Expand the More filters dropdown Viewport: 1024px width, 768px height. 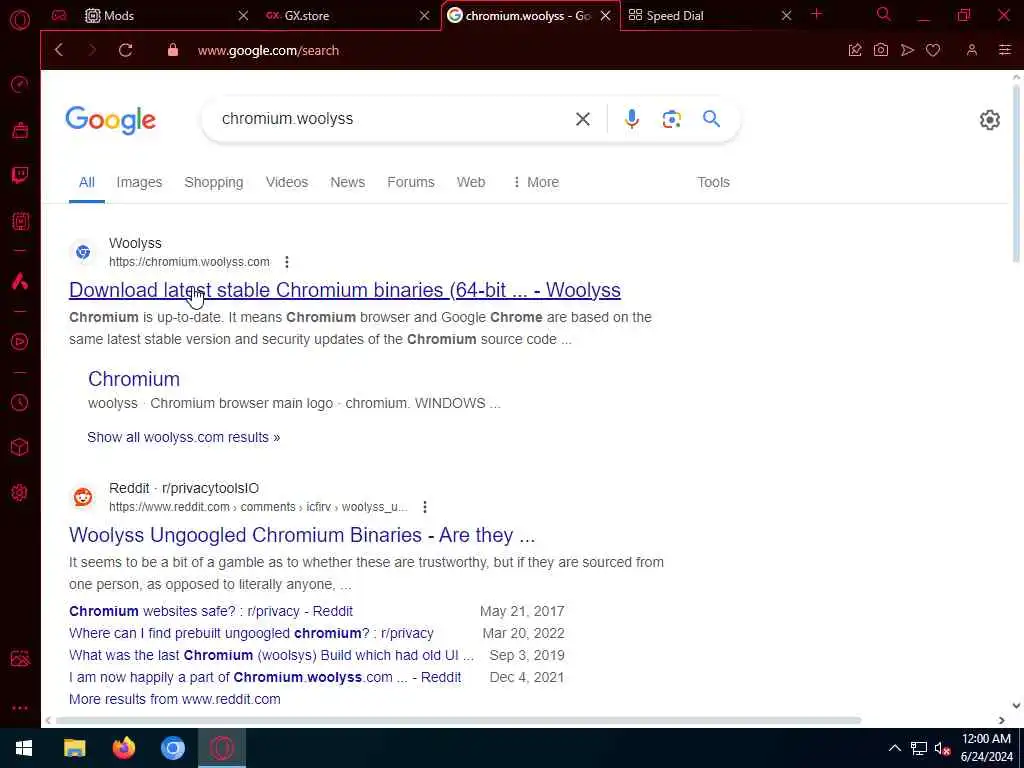[536, 182]
